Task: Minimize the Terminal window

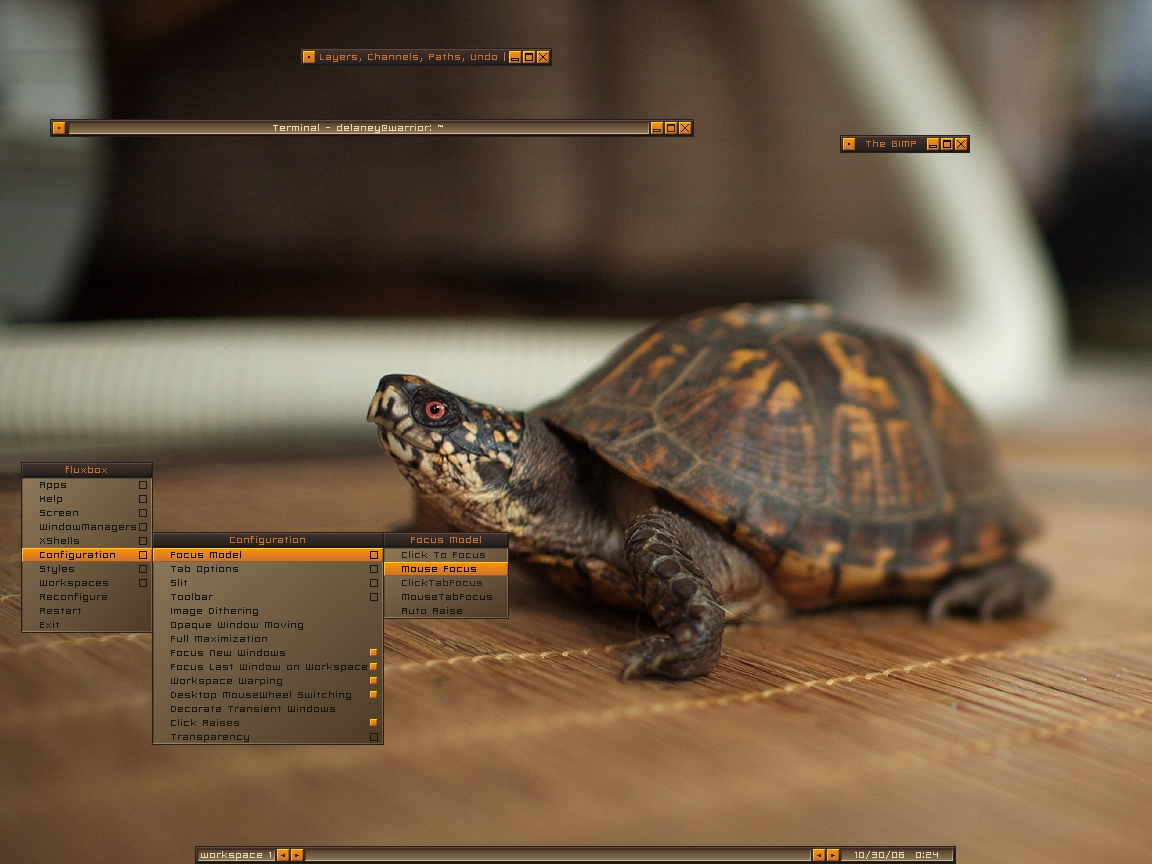Action: point(657,128)
